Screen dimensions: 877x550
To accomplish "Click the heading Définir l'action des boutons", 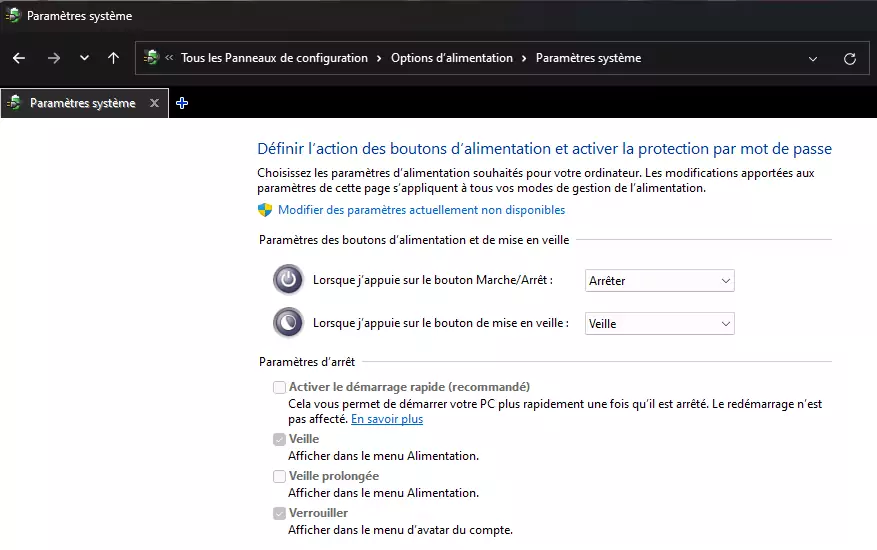I will pos(544,149).
